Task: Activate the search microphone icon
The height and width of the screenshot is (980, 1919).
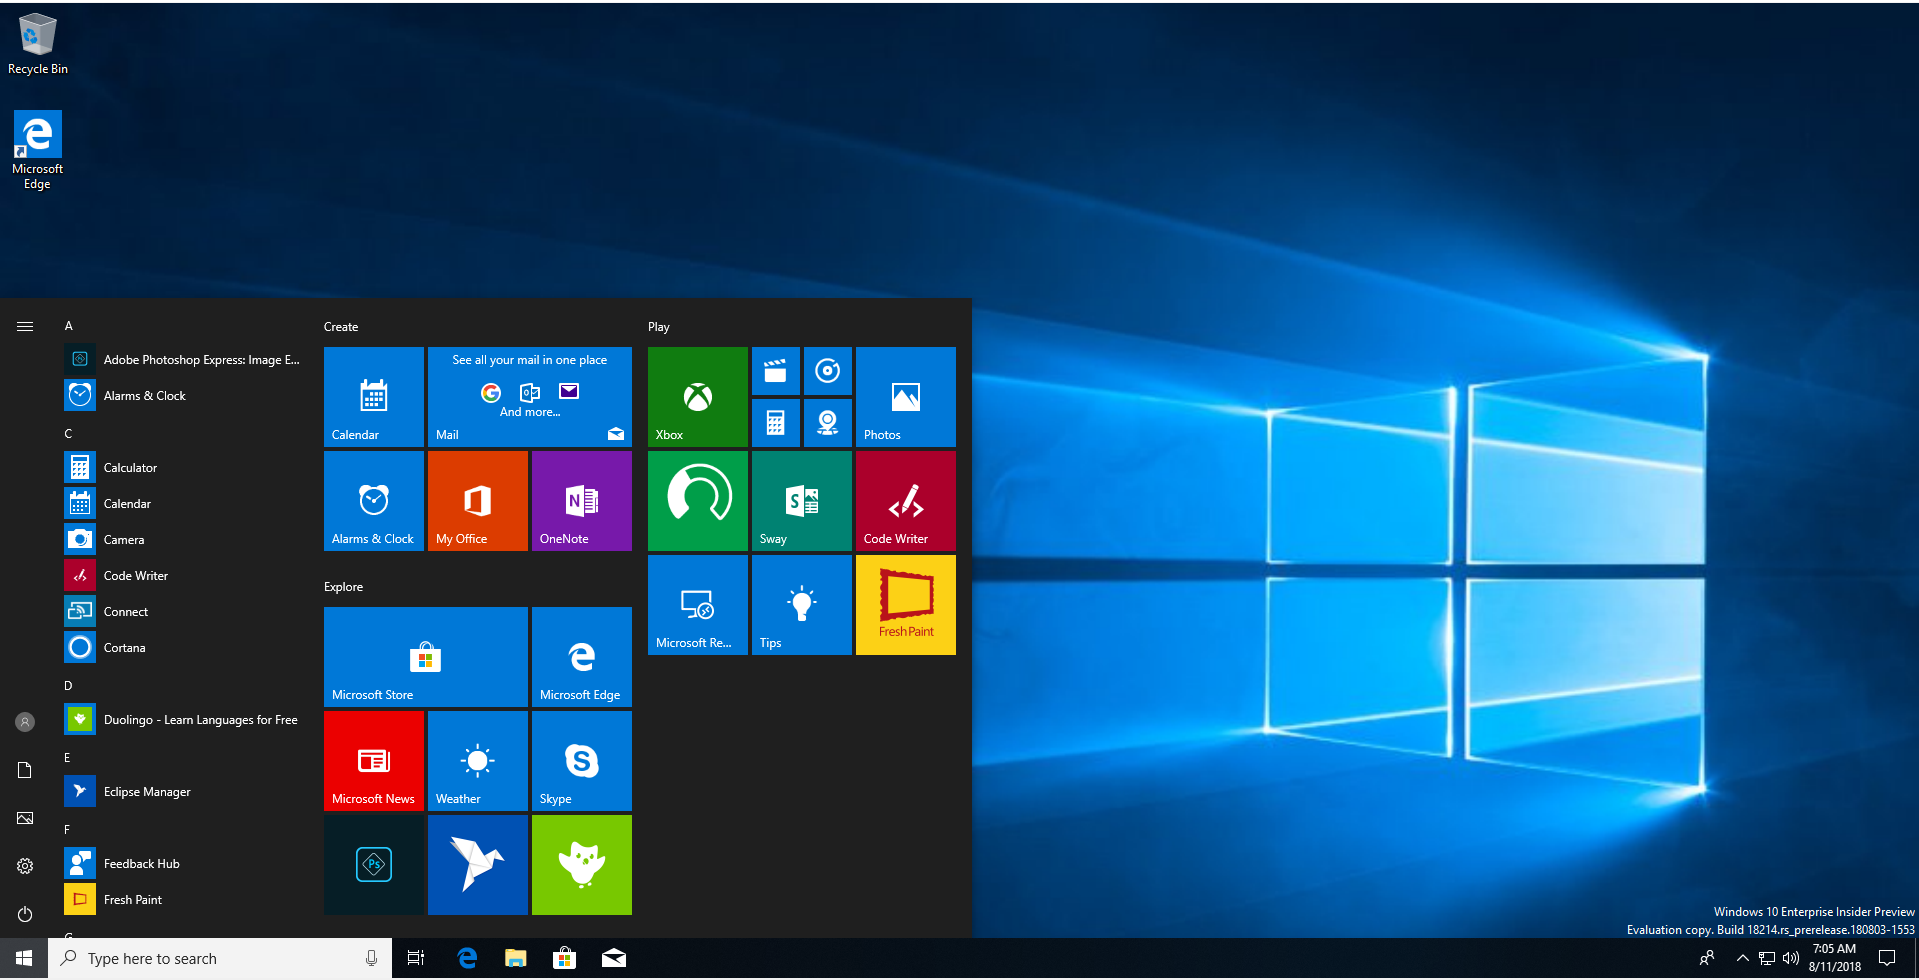Action: click(x=371, y=958)
